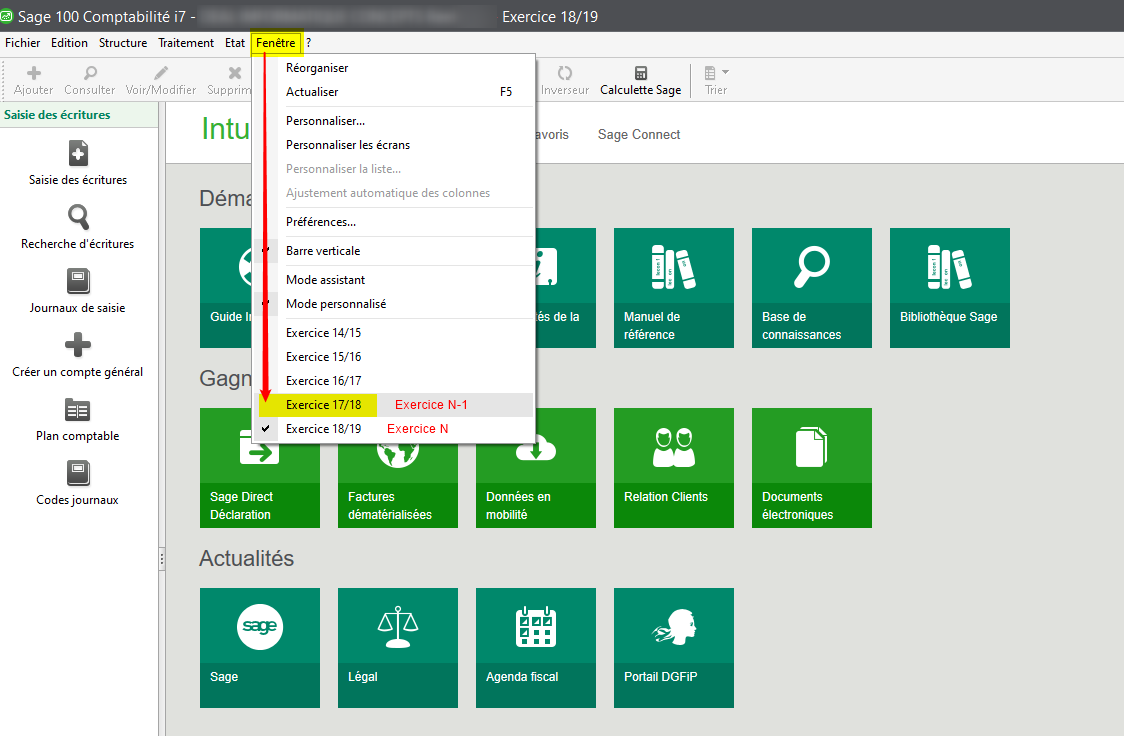
Task: Open the Agenda fiscal tile
Action: click(x=535, y=647)
